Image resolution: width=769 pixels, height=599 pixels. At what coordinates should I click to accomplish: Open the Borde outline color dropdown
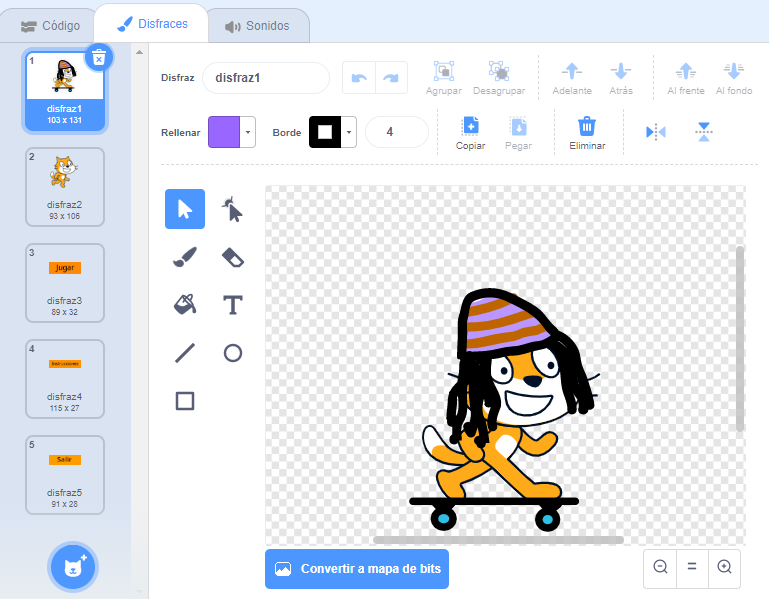349,132
